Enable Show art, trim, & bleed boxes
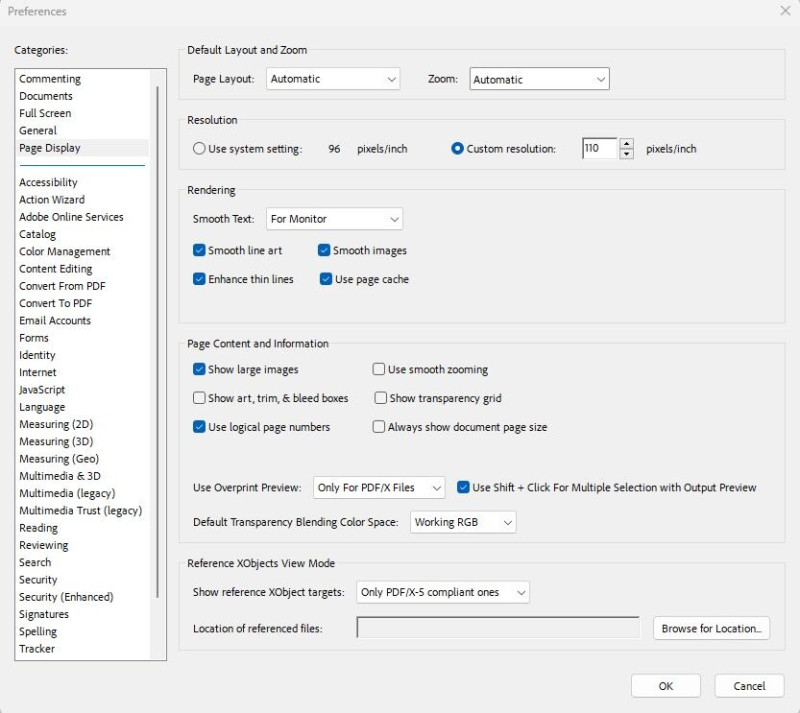Image resolution: width=800 pixels, height=713 pixels. (199, 398)
